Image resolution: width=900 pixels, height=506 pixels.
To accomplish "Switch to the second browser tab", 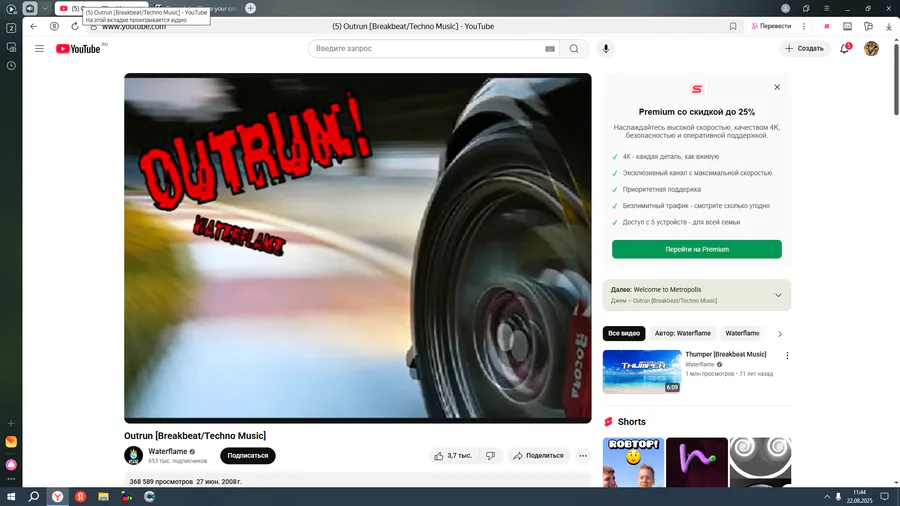I will (195, 8).
